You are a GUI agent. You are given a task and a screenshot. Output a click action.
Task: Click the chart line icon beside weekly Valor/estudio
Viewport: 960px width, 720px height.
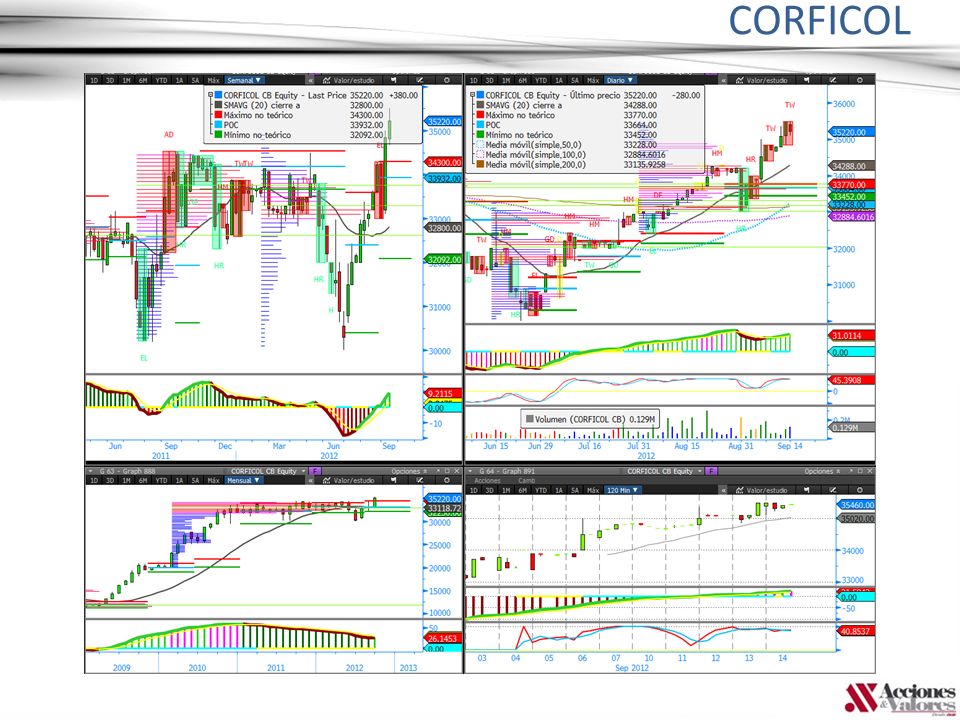coord(326,80)
